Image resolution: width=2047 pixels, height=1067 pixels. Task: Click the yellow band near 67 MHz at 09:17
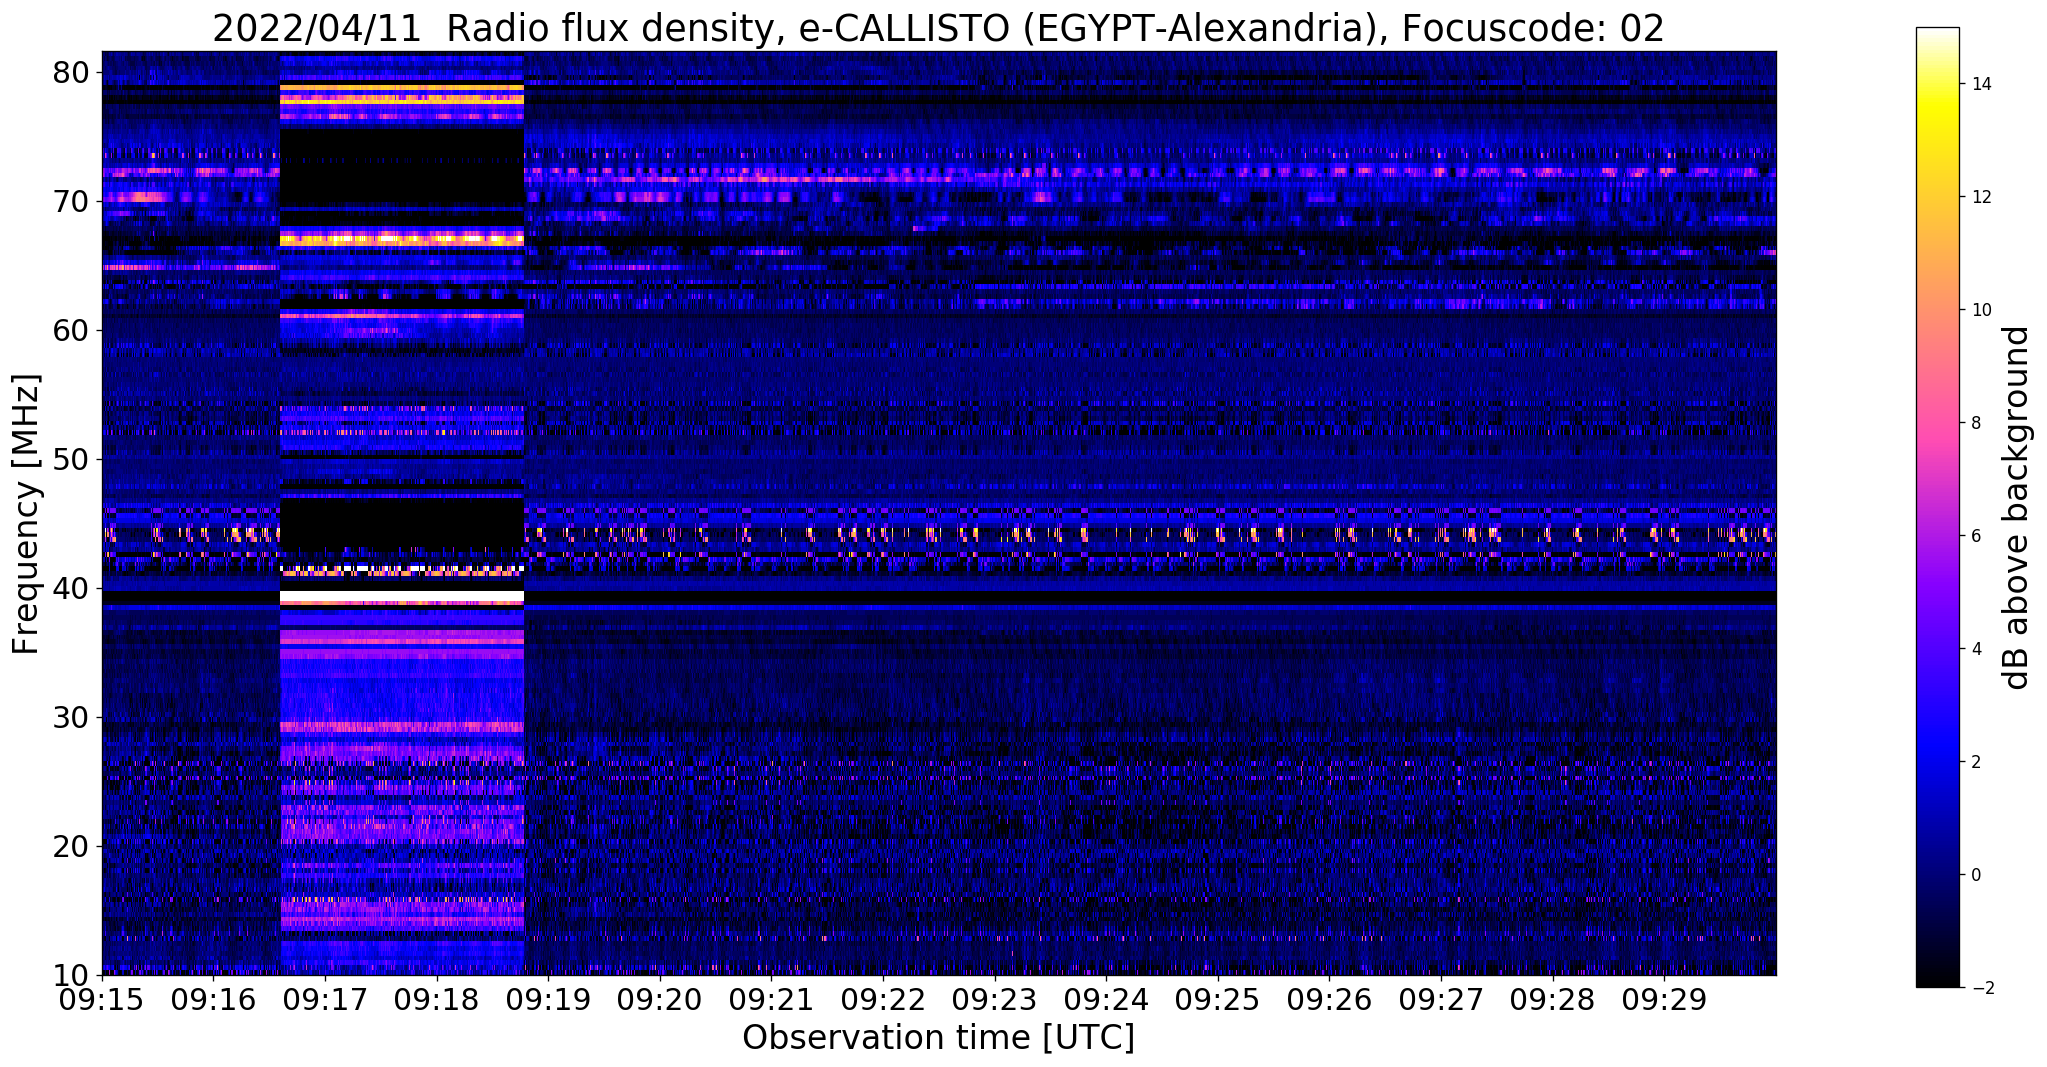(x=402, y=239)
